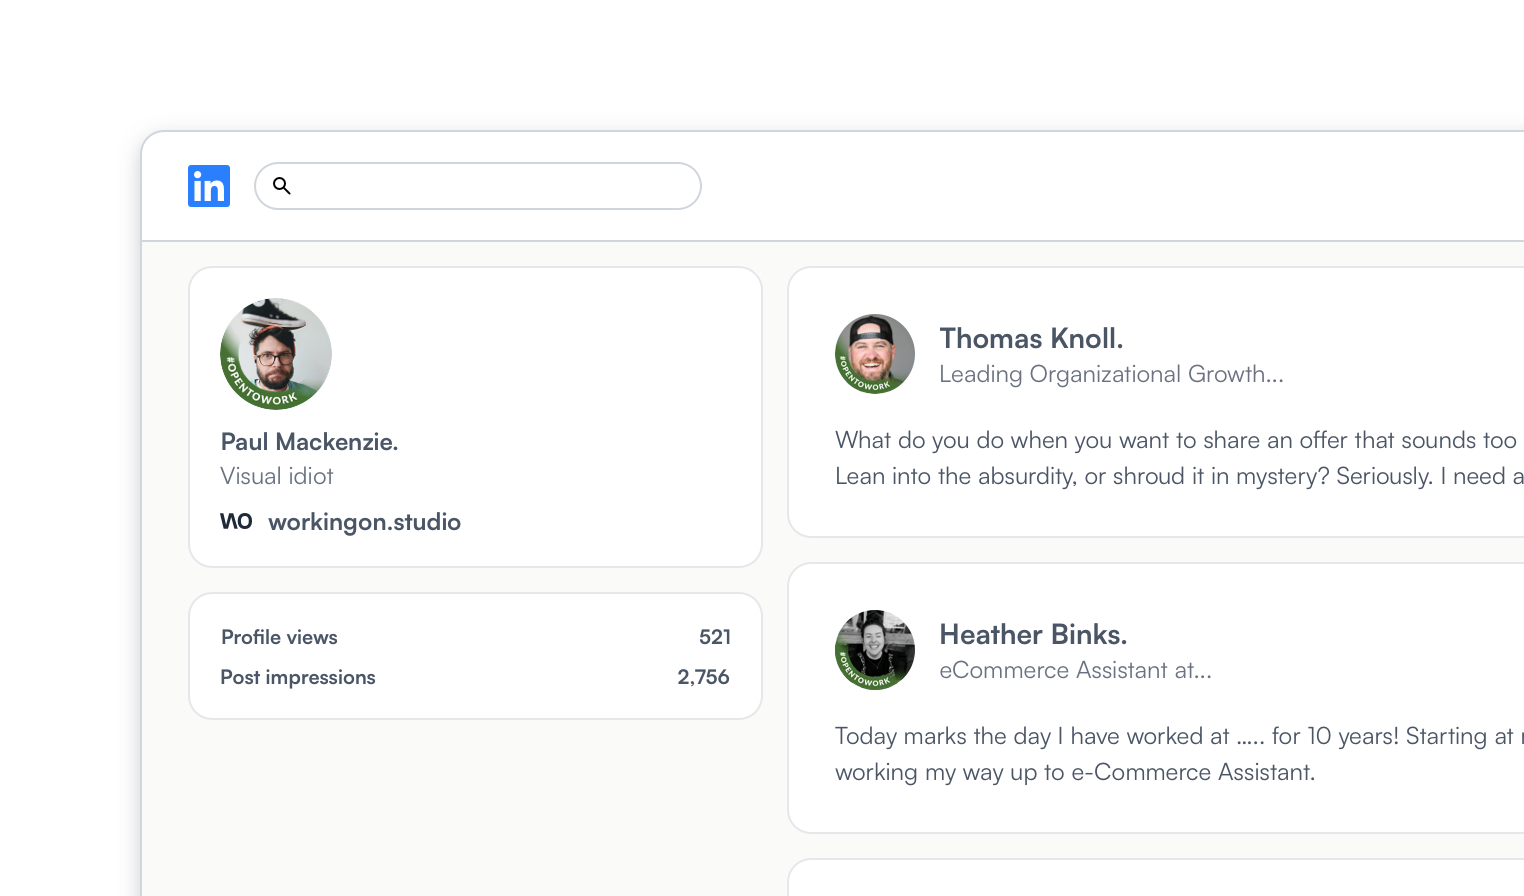Open the workingon.studio company link
Image resolution: width=1524 pixels, height=896 pixels.
(364, 522)
